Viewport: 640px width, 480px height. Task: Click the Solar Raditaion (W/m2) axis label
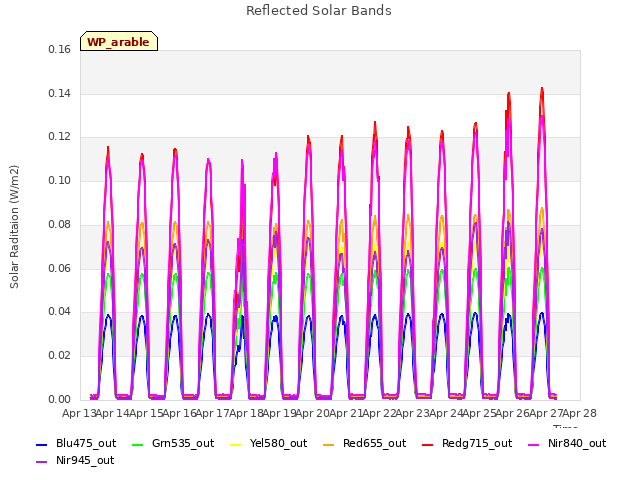14,227
